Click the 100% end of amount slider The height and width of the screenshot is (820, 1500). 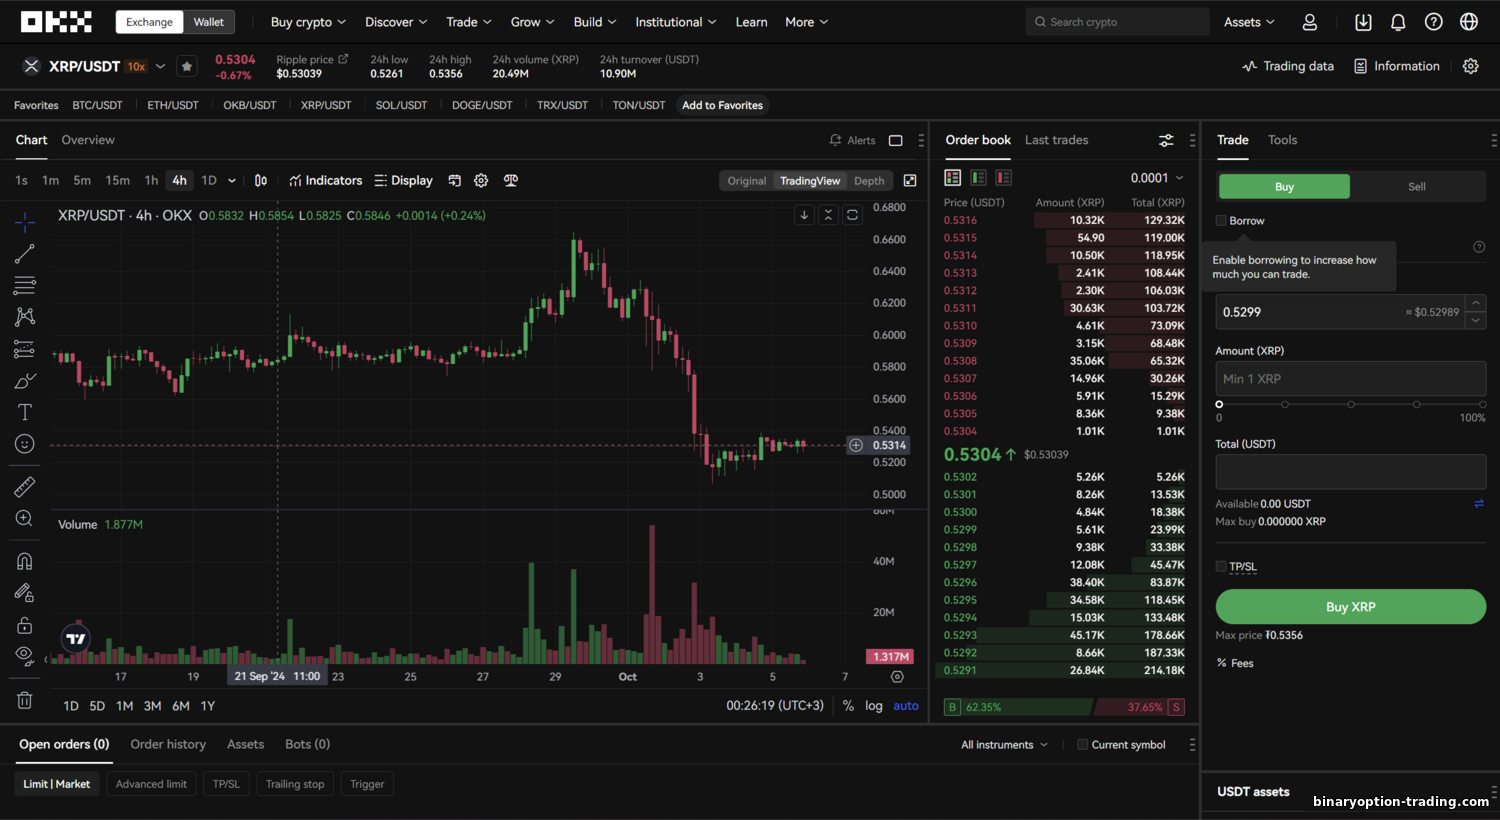click(1482, 404)
